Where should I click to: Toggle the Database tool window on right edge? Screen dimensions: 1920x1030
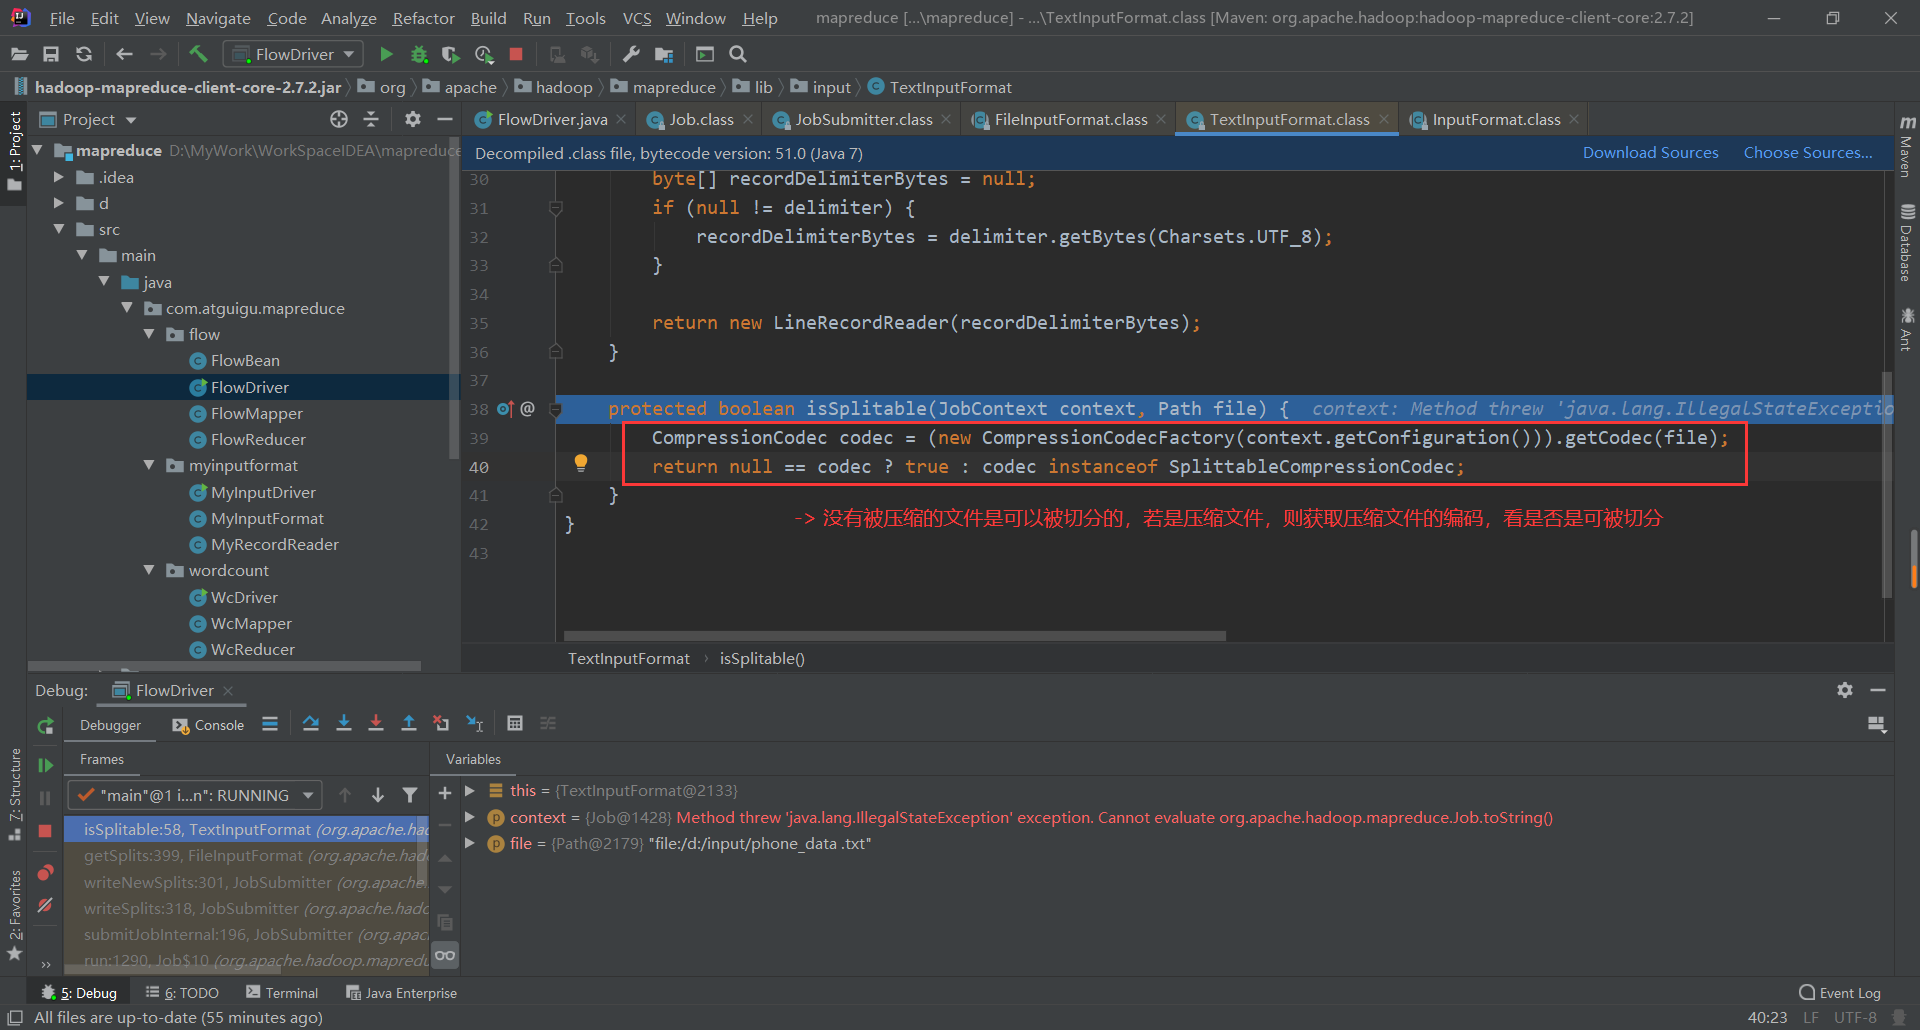click(1907, 243)
